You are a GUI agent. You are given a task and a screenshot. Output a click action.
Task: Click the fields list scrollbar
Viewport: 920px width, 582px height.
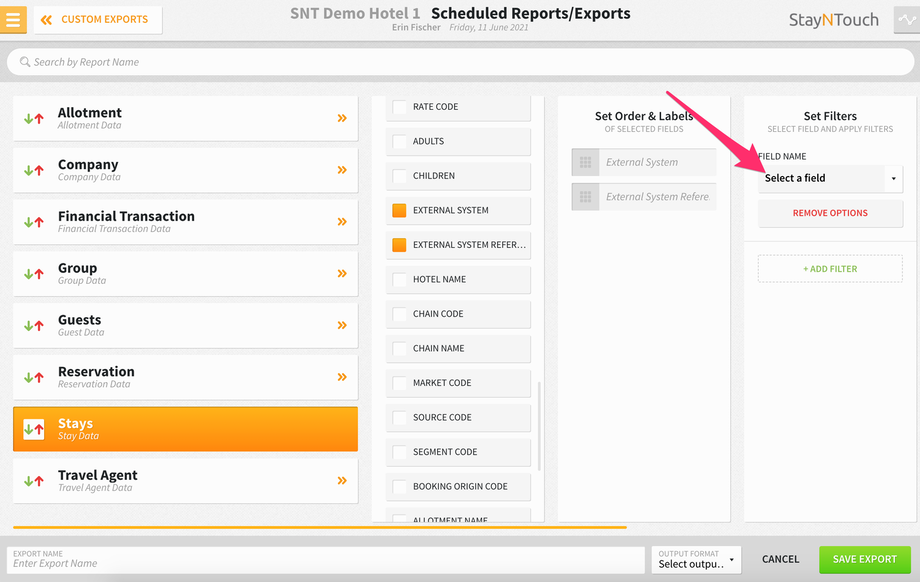coord(539,426)
